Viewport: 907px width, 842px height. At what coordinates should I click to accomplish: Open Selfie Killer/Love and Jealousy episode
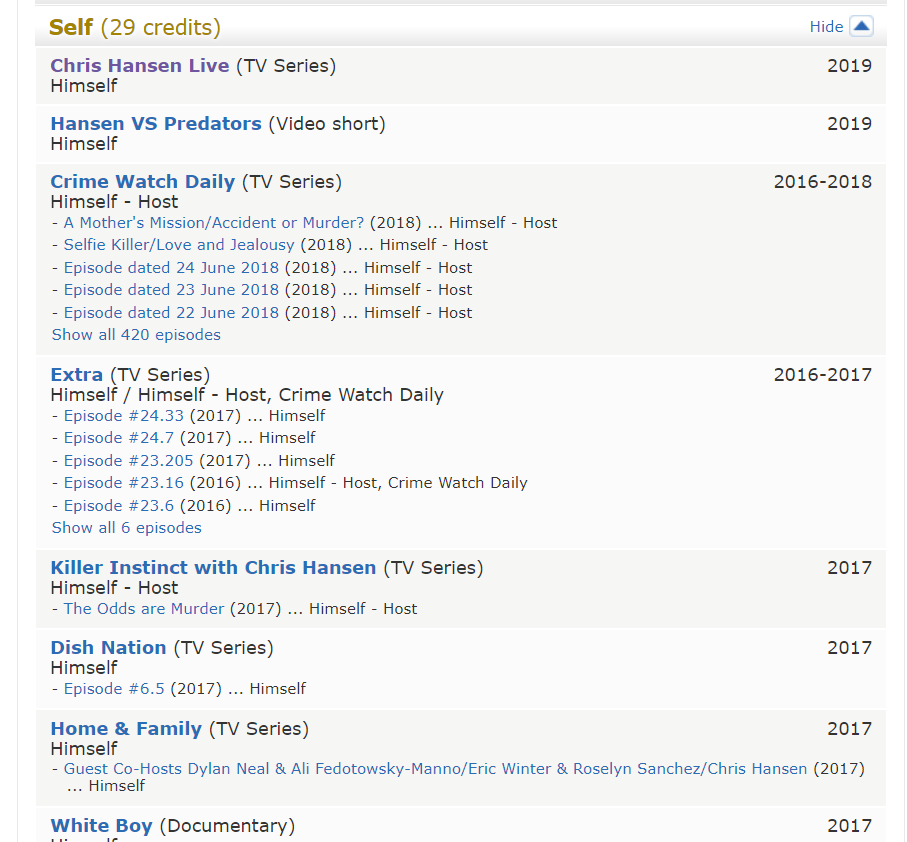coord(179,245)
